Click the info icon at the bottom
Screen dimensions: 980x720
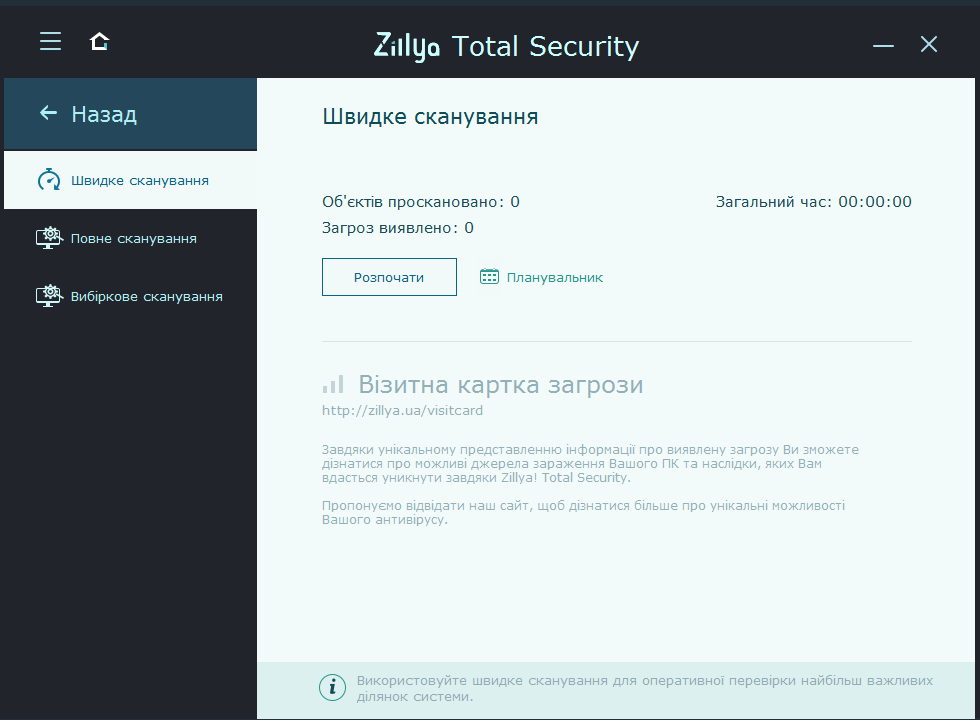(332, 687)
